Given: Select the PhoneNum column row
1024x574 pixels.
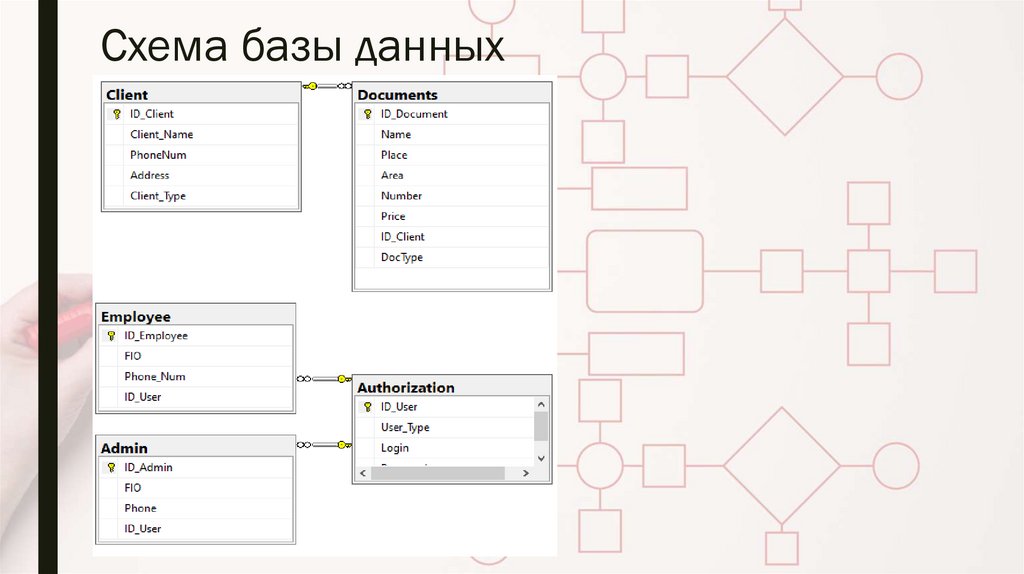Looking at the screenshot, I should pyautogui.click(x=201, y=155).
